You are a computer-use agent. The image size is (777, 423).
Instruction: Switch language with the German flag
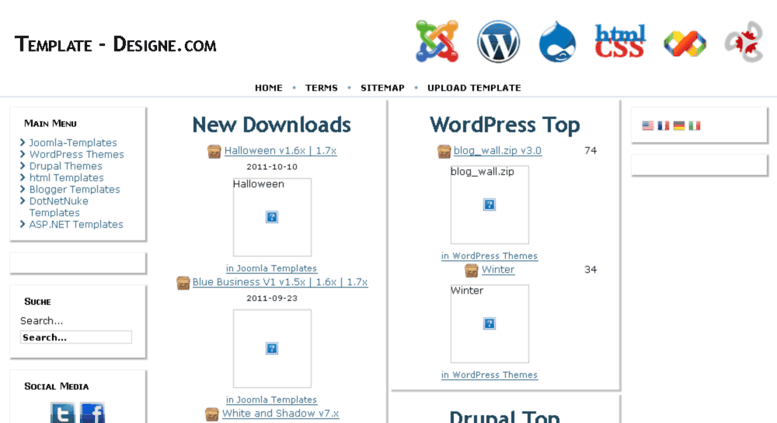coord(679,126)
